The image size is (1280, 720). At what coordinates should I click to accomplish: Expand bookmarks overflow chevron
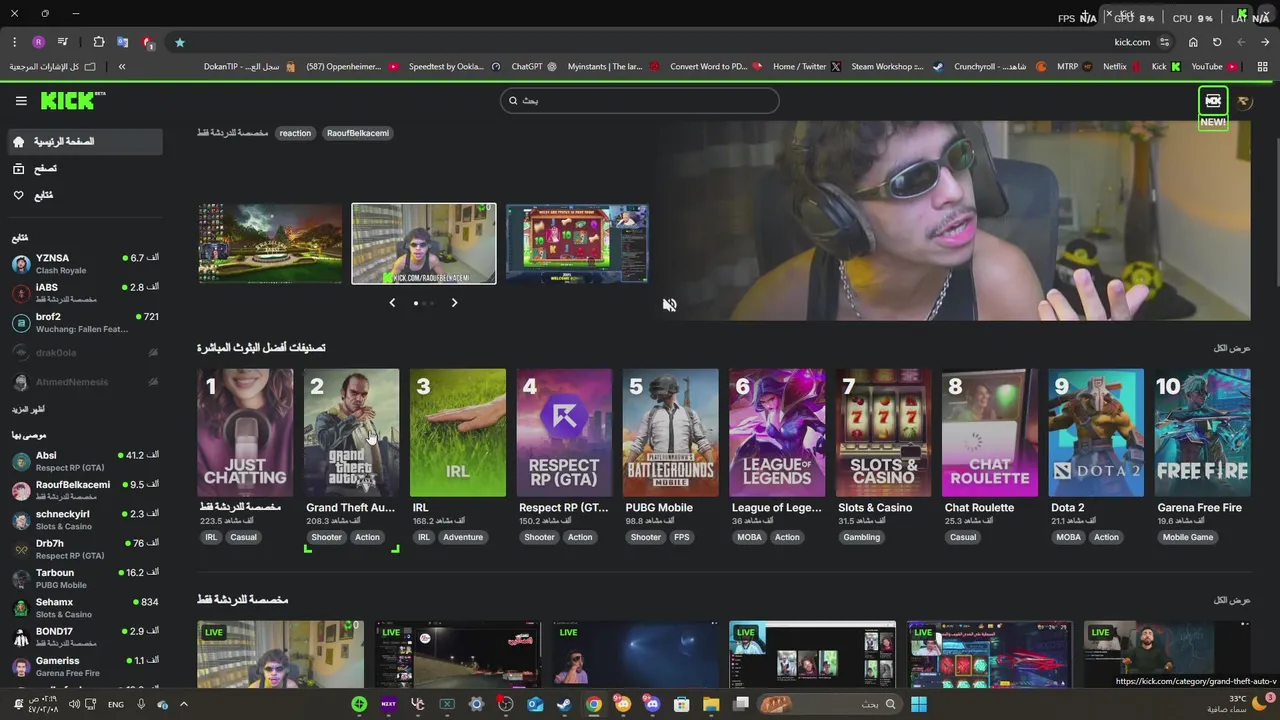click(x=122, y=67)
